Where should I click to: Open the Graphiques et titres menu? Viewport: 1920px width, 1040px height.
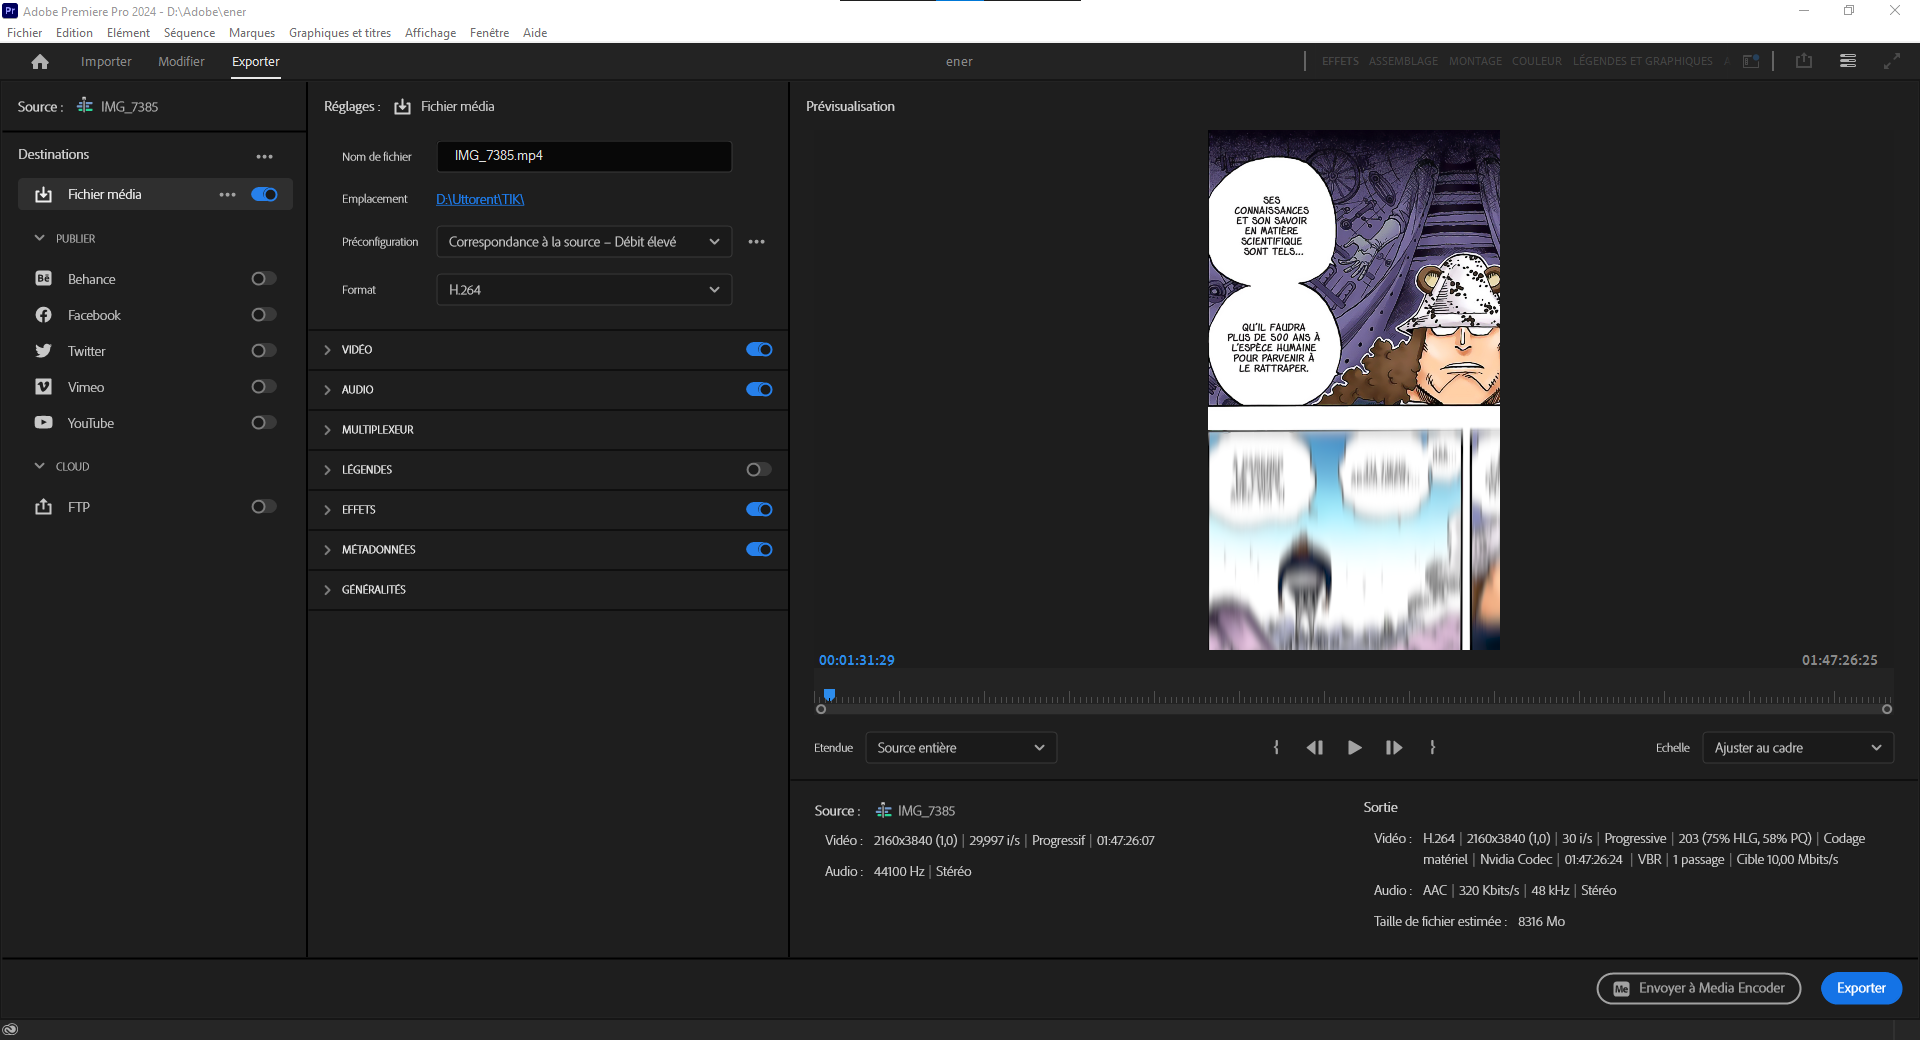tap(340, 33)
